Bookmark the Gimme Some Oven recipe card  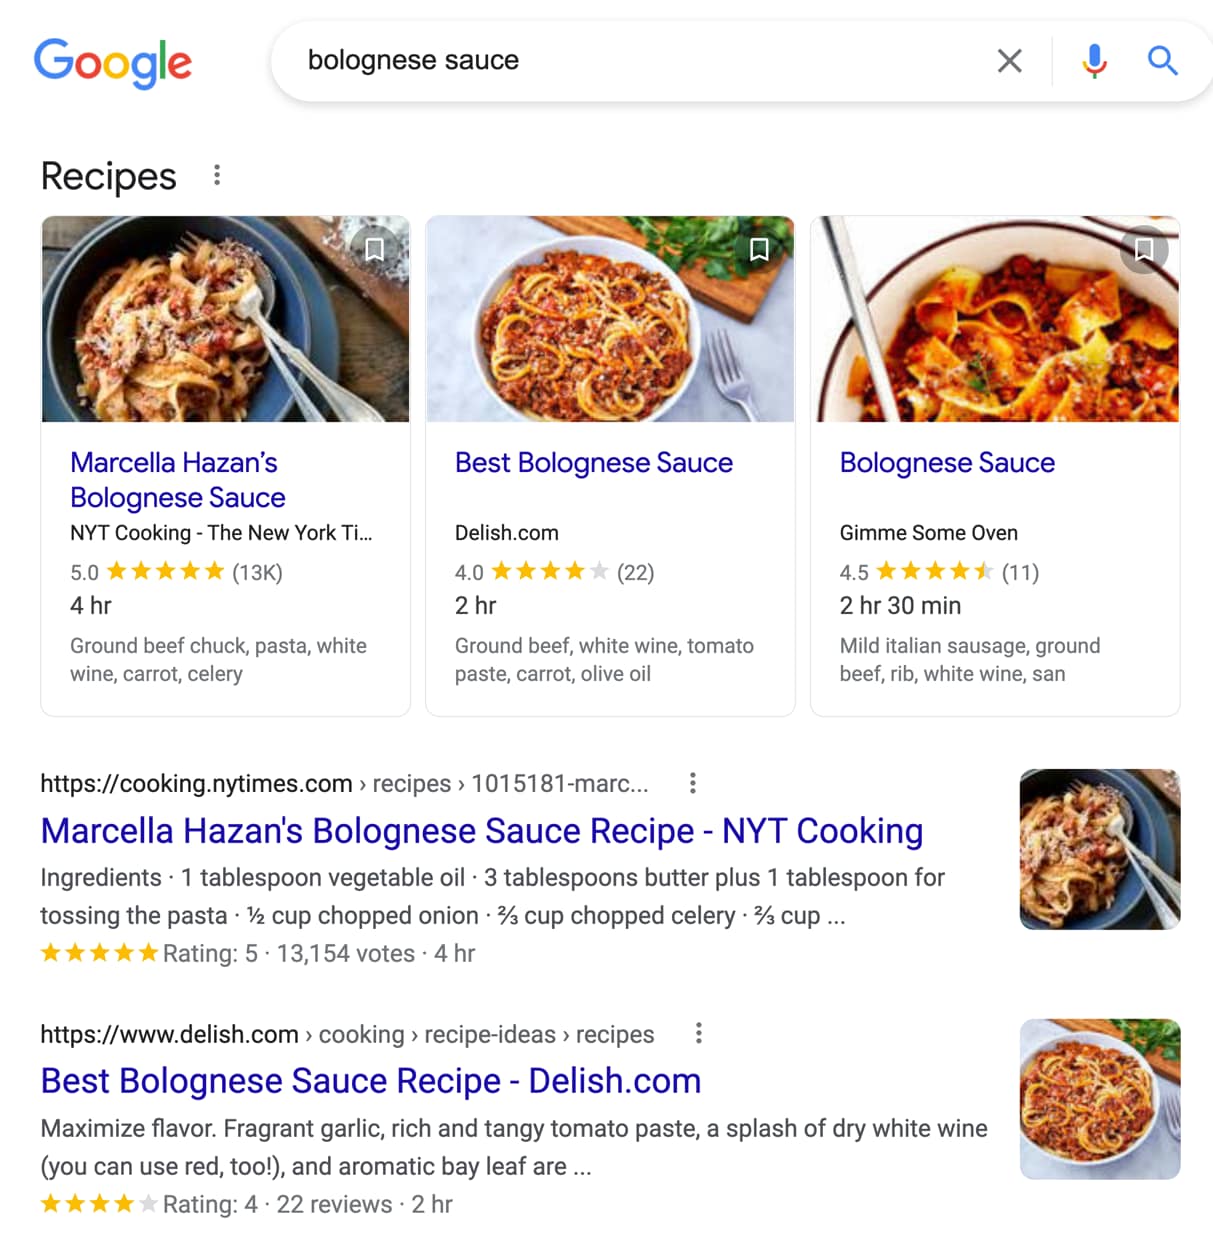1144,250
